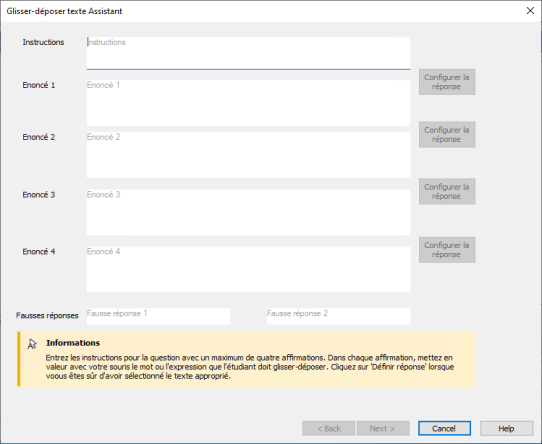Go to previous step with Back
This screenshot has height=444, width=542.
click(328, 428)
